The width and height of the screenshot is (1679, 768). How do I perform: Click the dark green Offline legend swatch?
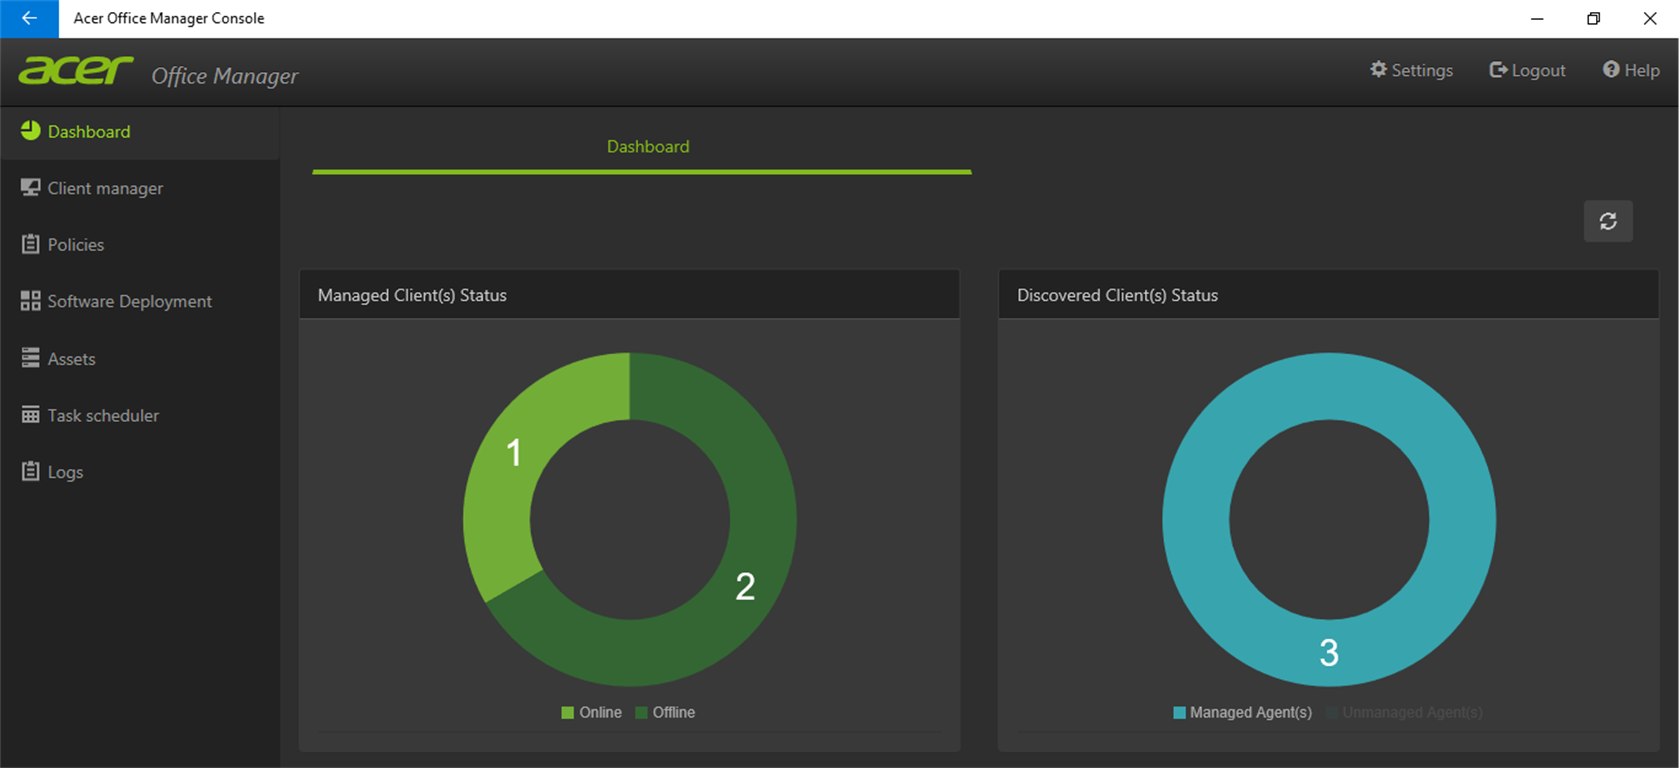[641, 712]
